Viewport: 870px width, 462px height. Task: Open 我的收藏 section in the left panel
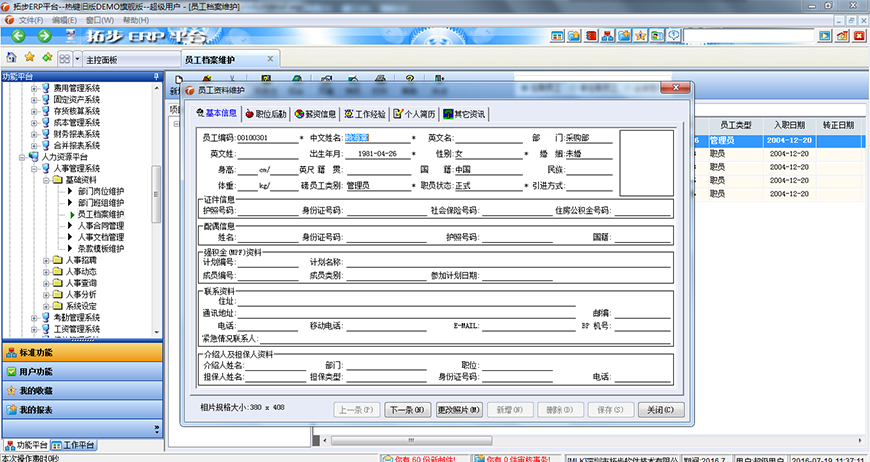(80, 390)
